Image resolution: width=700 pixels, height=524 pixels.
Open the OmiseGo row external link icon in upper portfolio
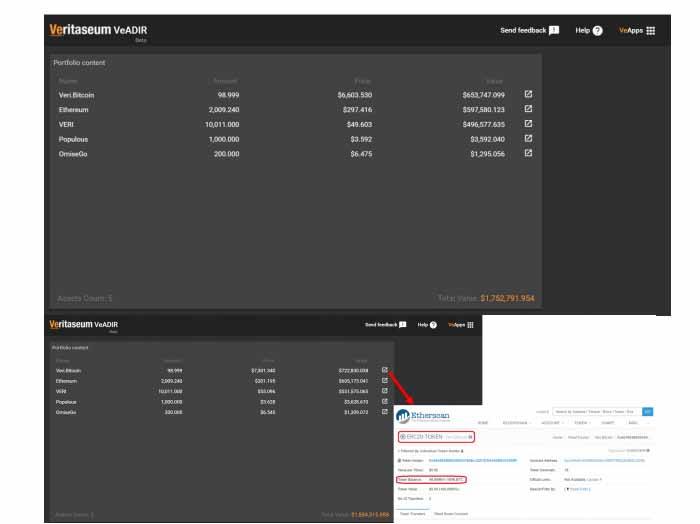click(528, 153)
